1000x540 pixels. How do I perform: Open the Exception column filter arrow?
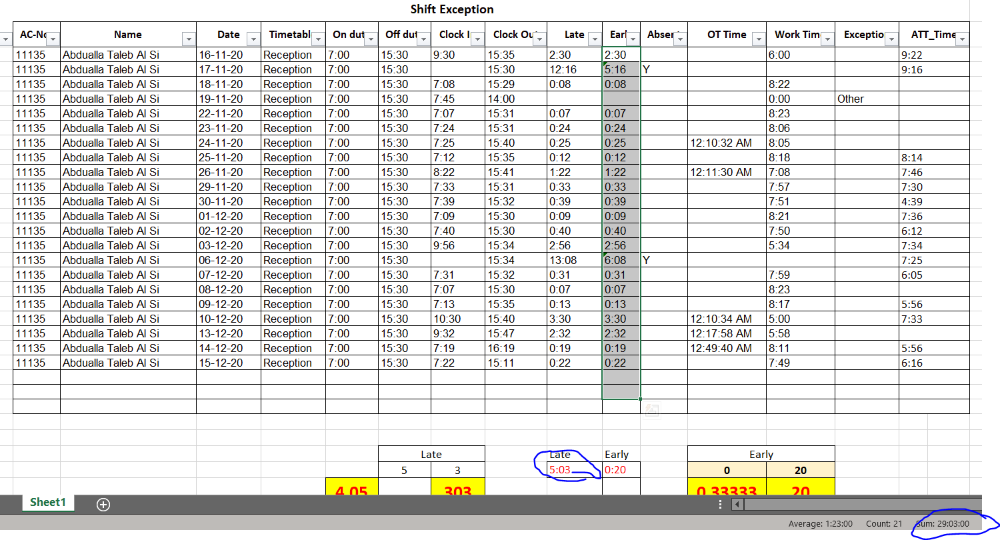coord(889,39)
